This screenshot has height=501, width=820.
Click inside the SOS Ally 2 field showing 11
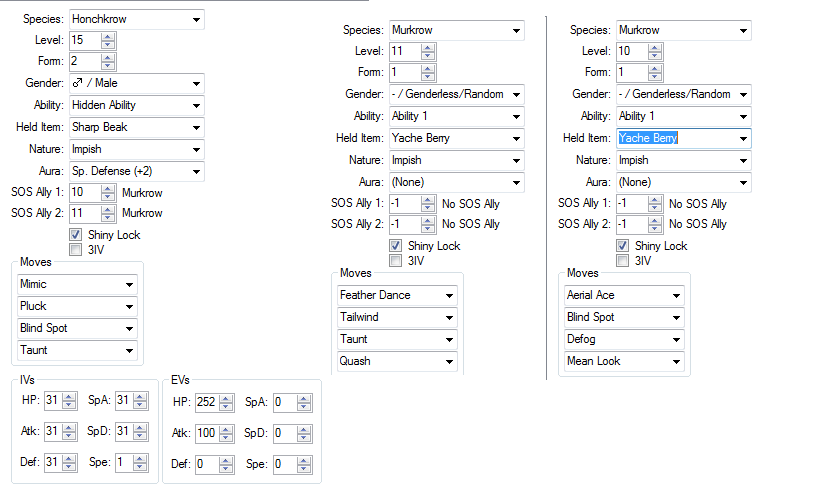click(x=84, y=212)
